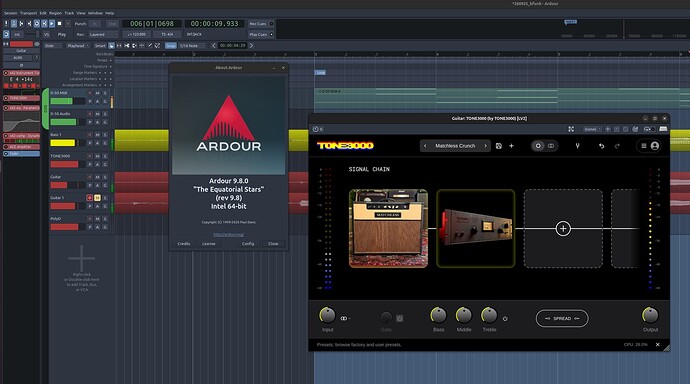This screenshot has width=690, height=384.
Task: Open the Window menu
Action: coord(95,13)
